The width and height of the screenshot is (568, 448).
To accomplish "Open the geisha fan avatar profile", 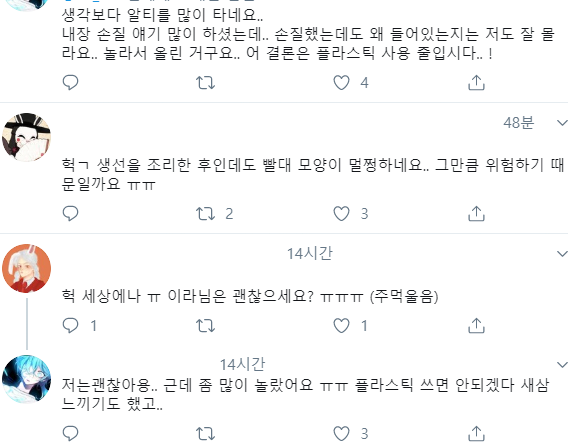I will (26, 137).
